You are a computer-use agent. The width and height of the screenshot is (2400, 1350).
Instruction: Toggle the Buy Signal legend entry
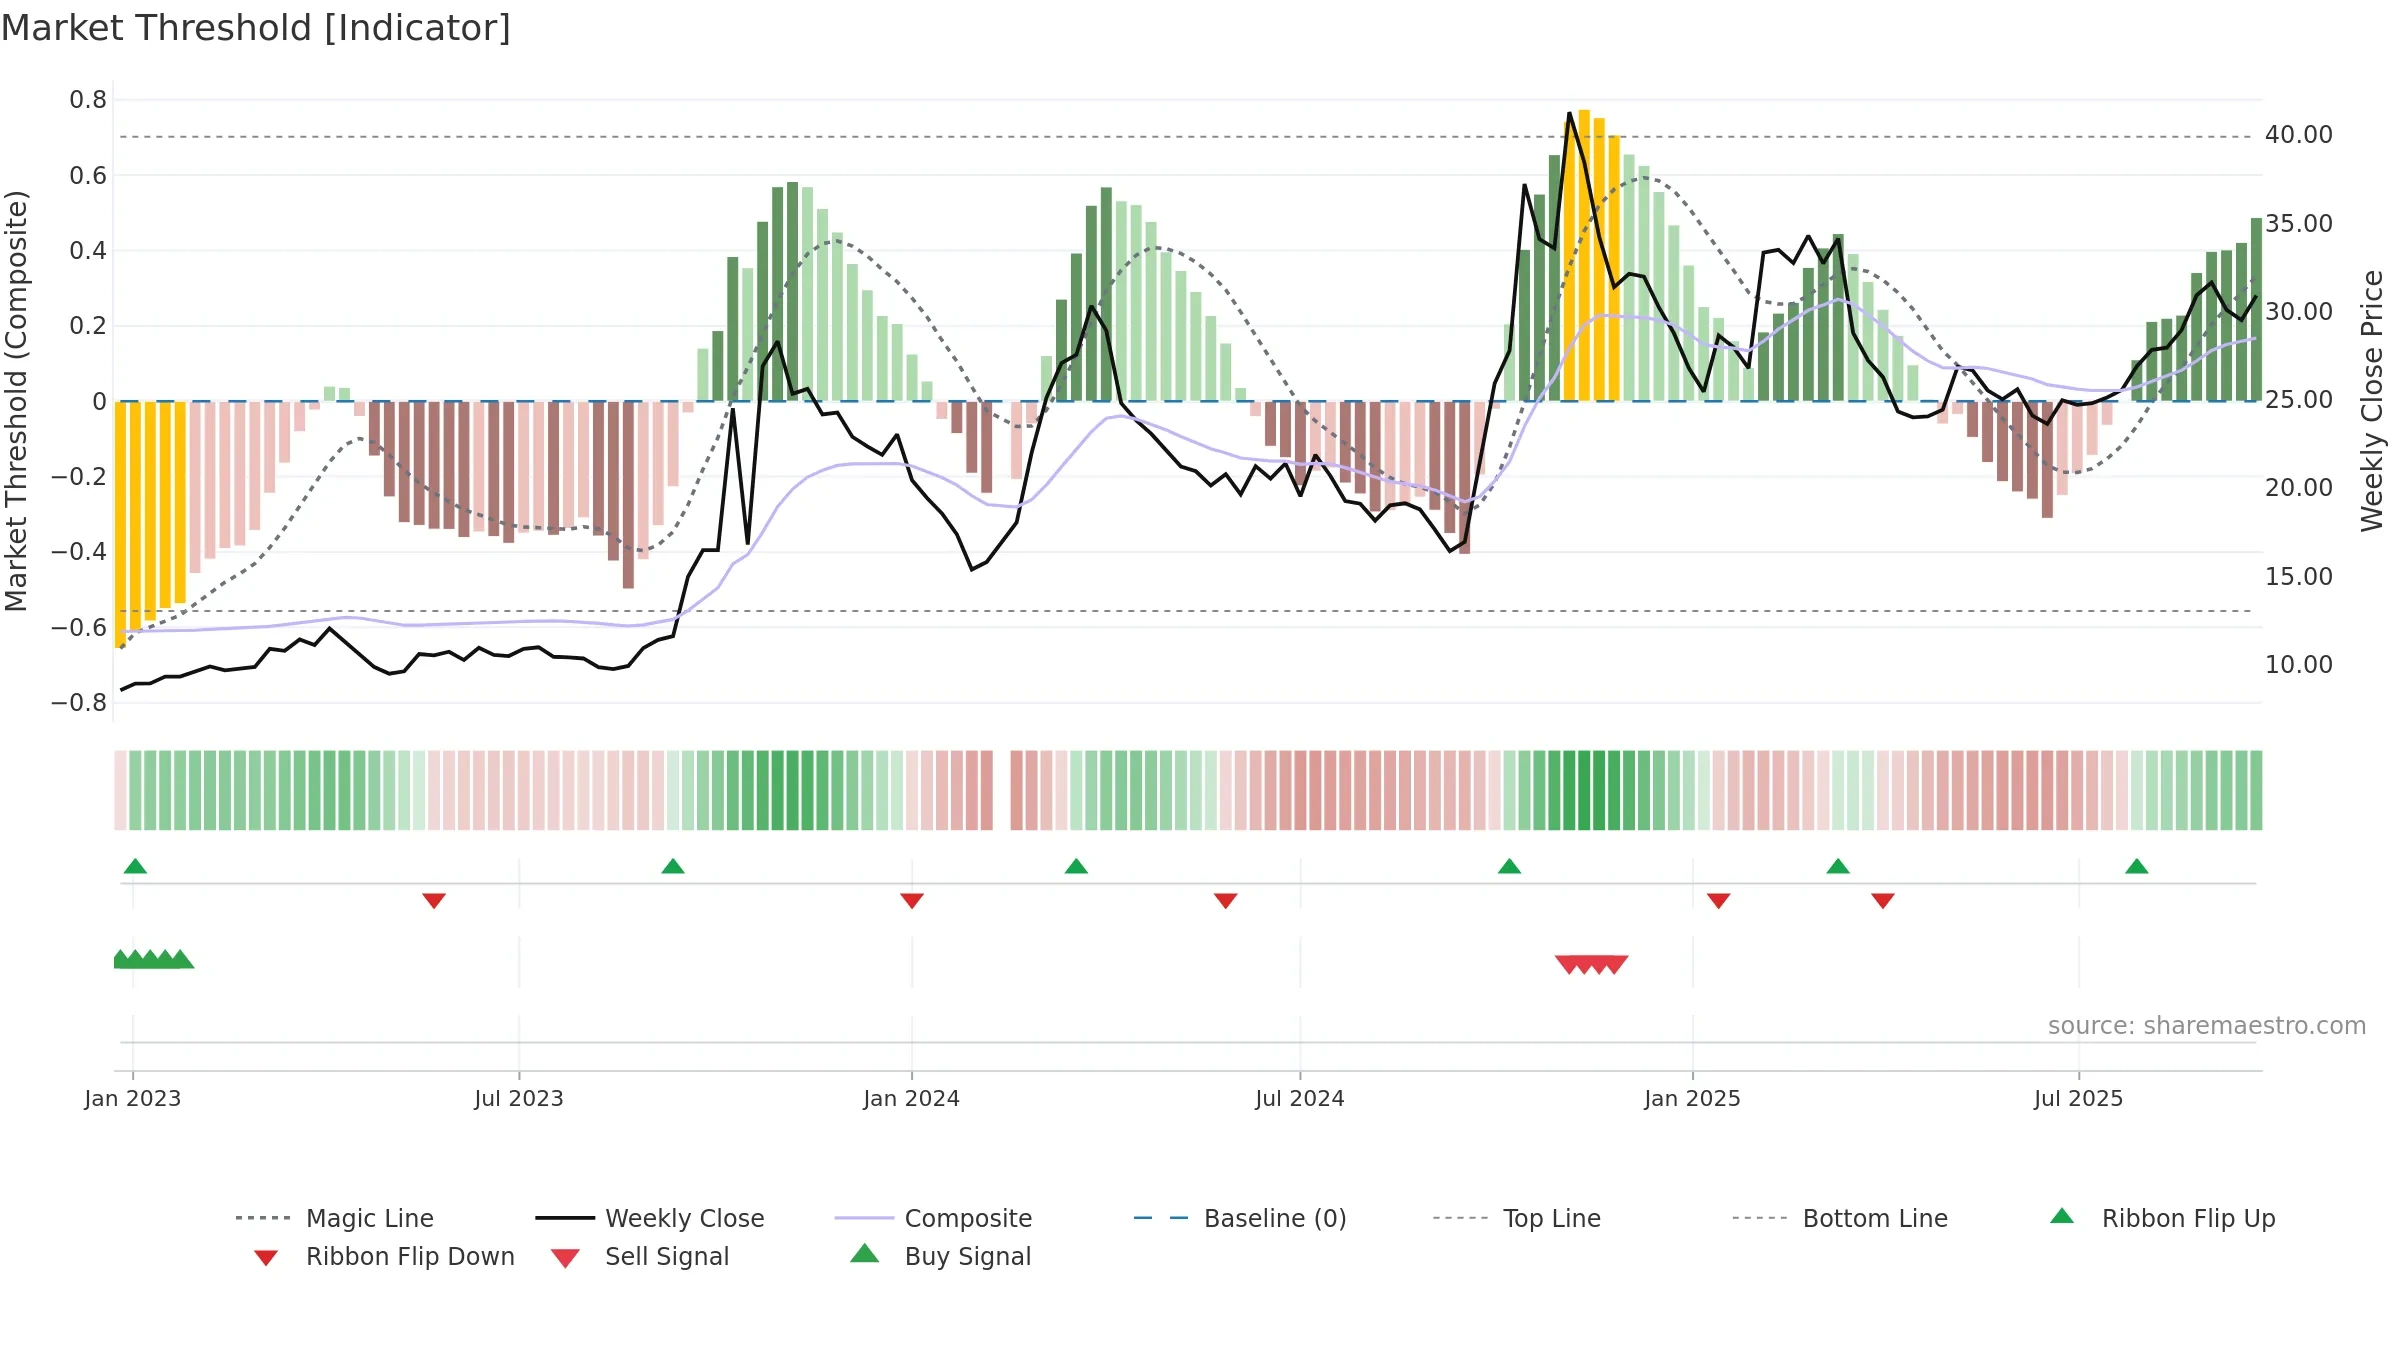tap(940, 1256)
